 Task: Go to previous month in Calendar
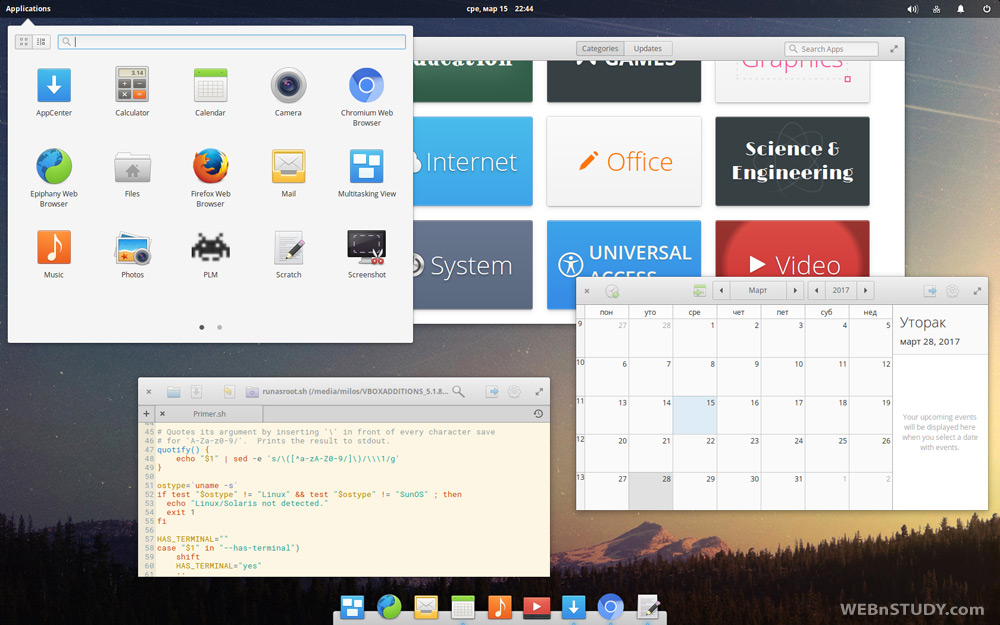[721, 291]
